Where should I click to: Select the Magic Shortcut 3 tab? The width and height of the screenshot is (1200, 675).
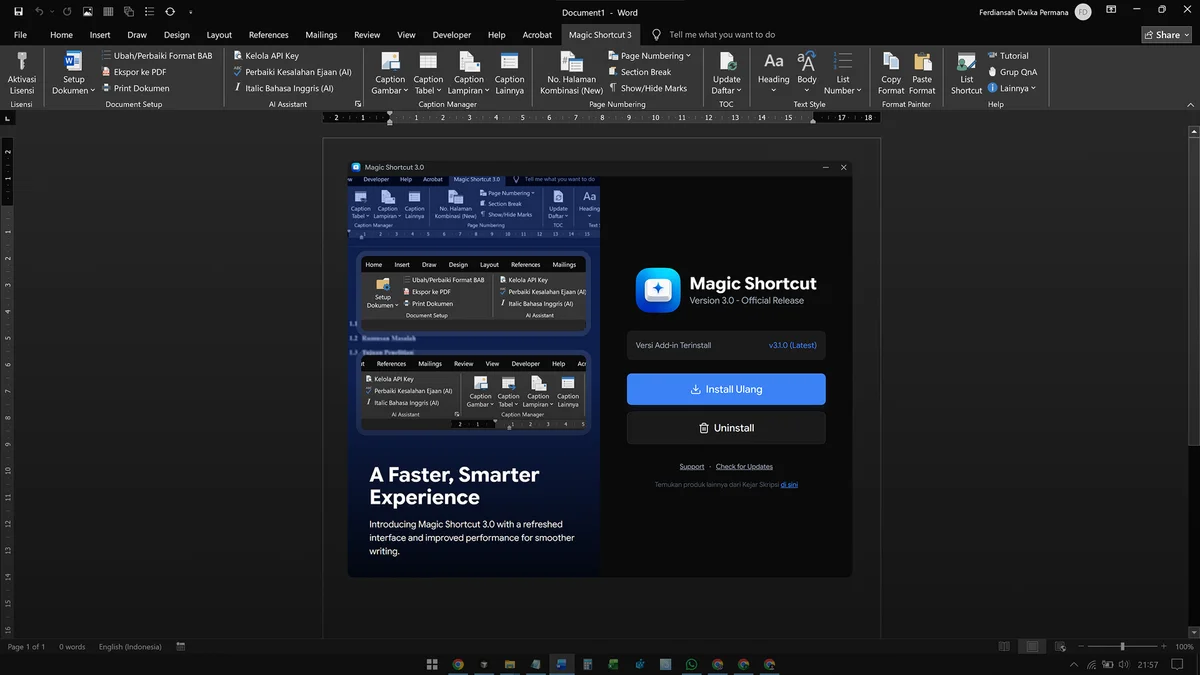tap(600, 34)
